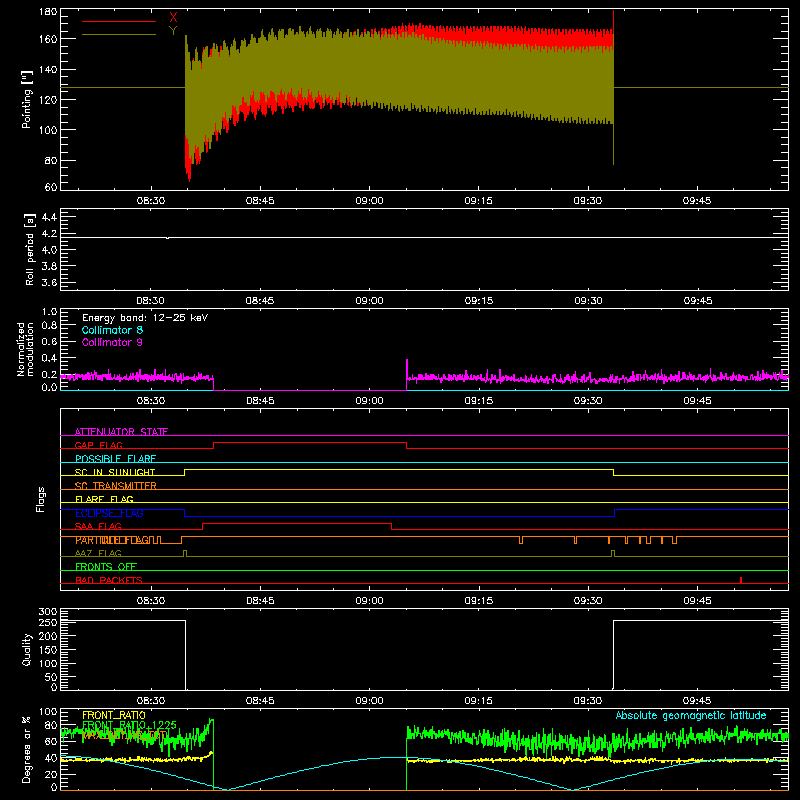Click the '4.2' tick on Roll period axis
800x800 pixels.
point(49,234)
